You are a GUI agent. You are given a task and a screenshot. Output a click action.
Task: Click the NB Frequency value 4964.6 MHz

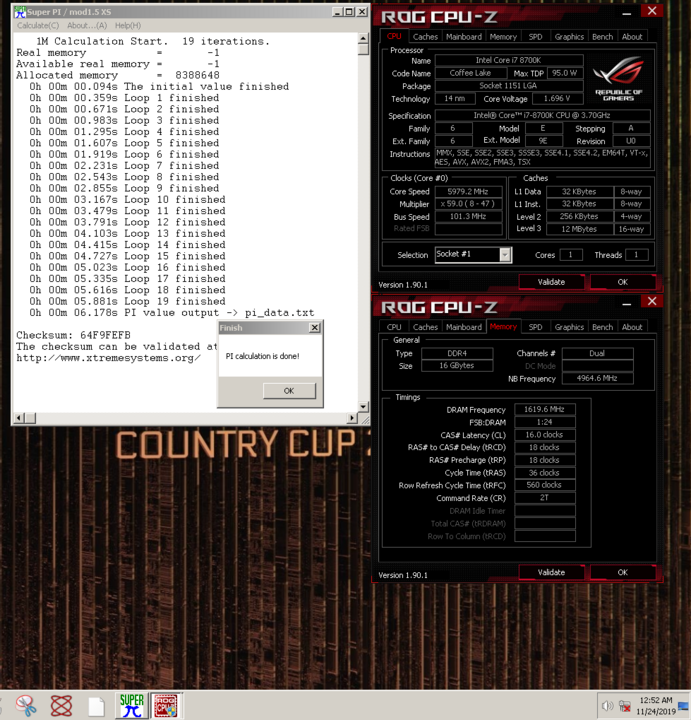pos(597,378)
